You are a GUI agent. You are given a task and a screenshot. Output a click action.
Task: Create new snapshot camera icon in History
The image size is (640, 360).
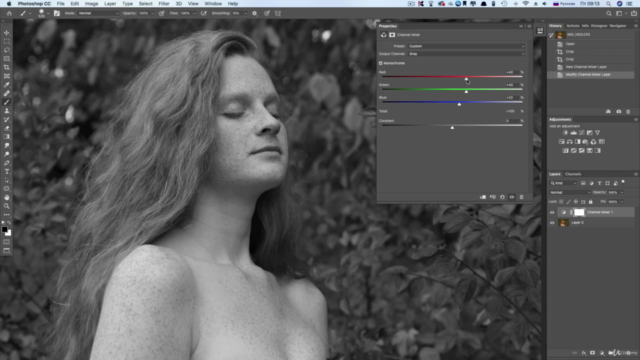[619, 111]
